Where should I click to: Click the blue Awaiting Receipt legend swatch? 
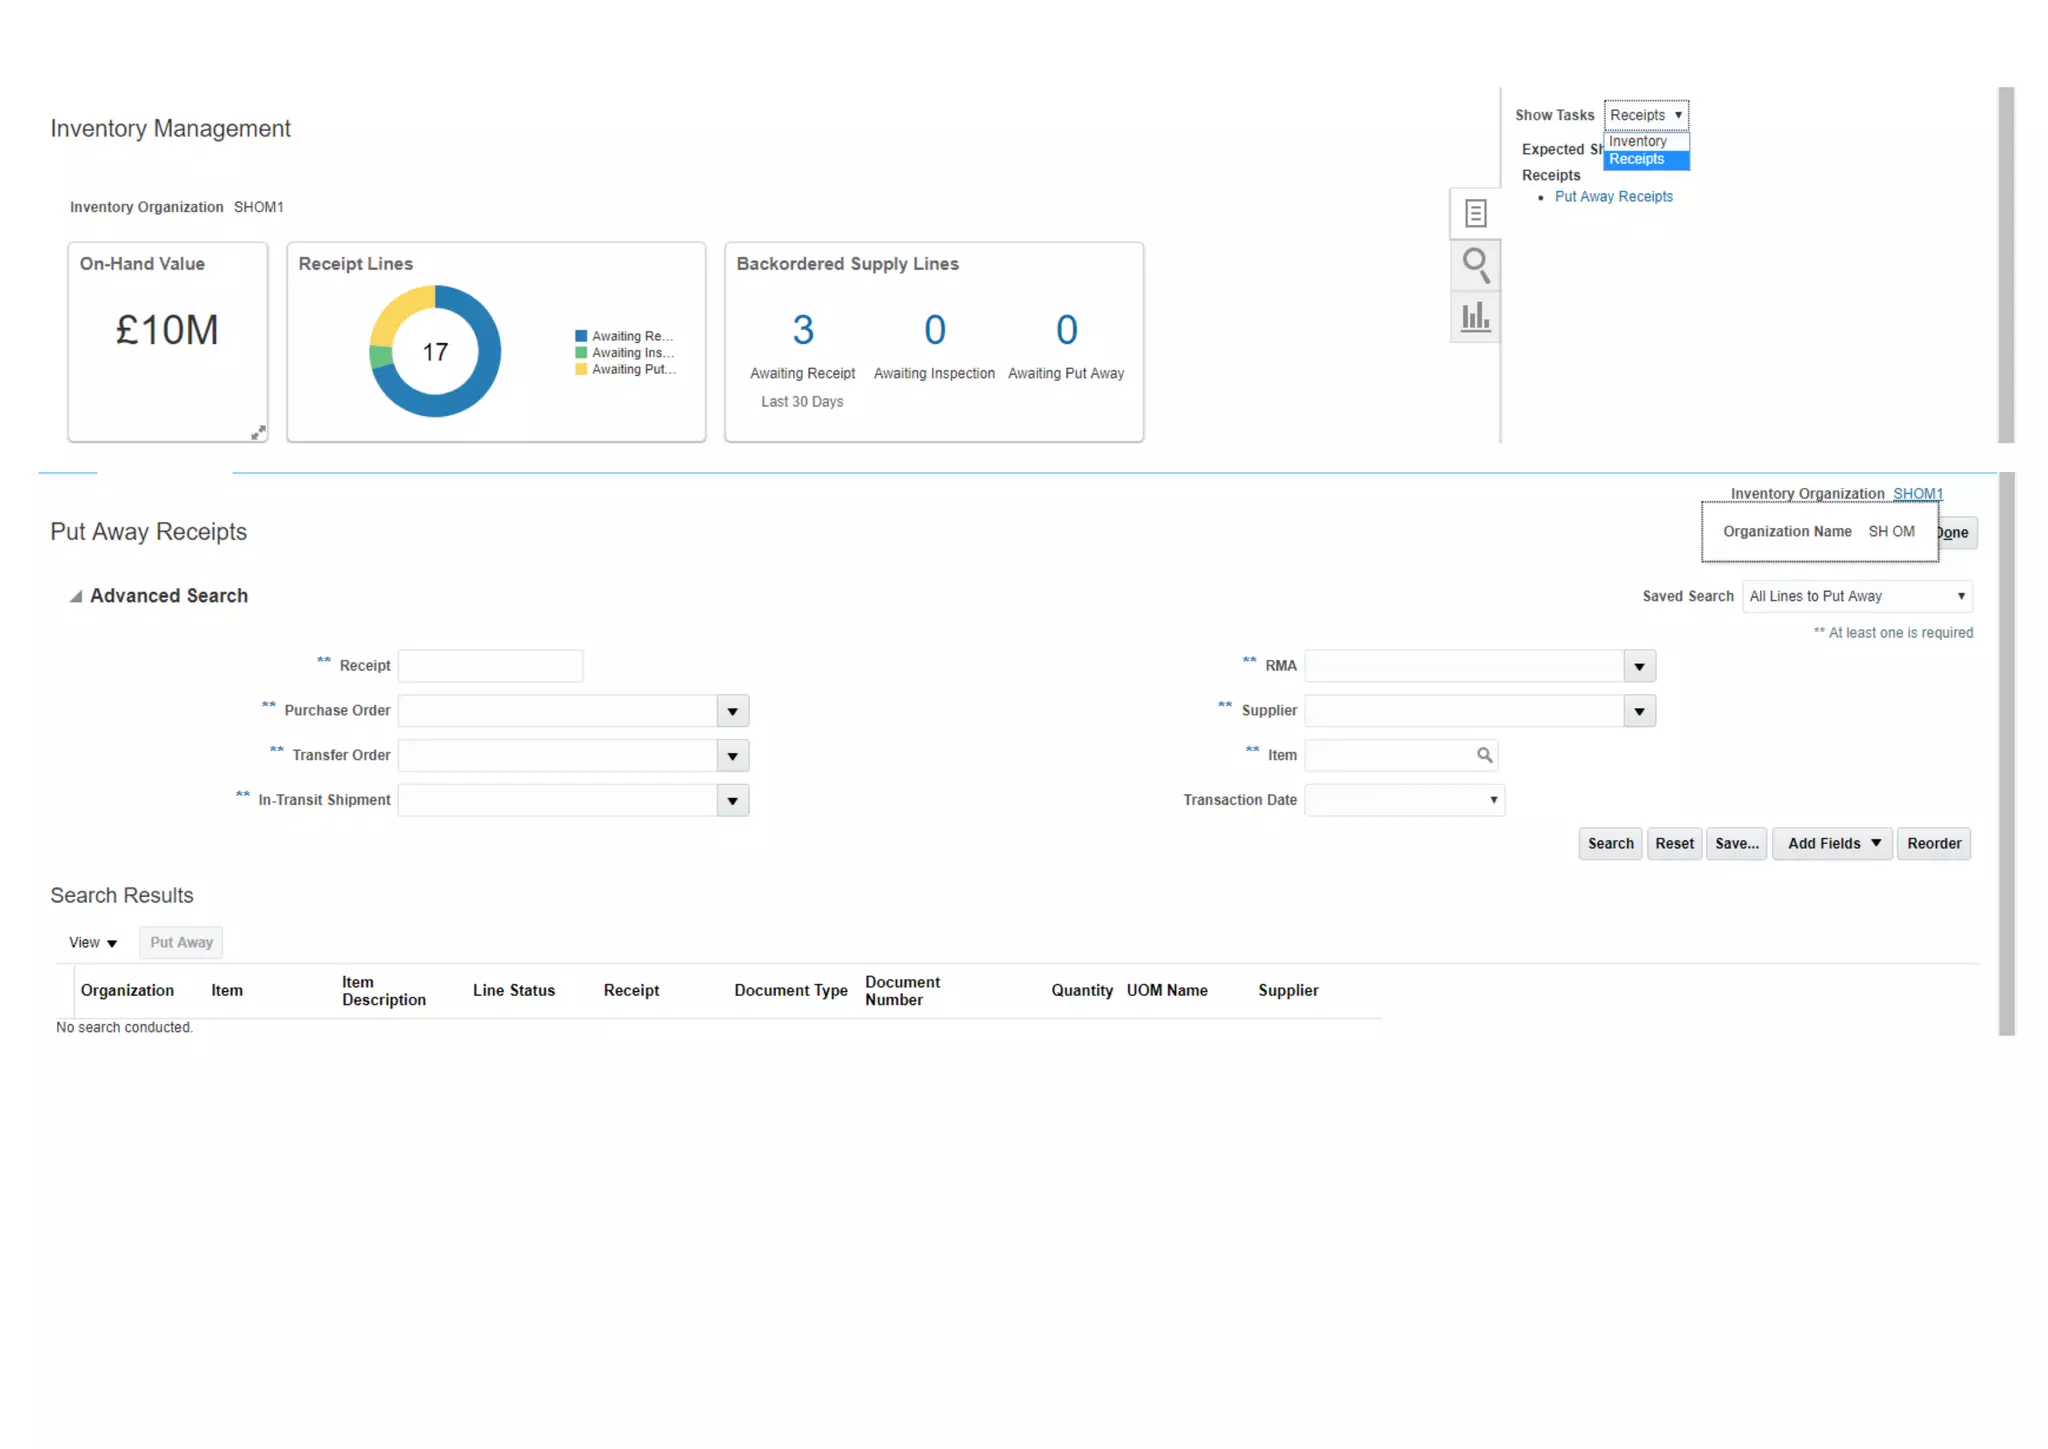click(x=581, y=336)
